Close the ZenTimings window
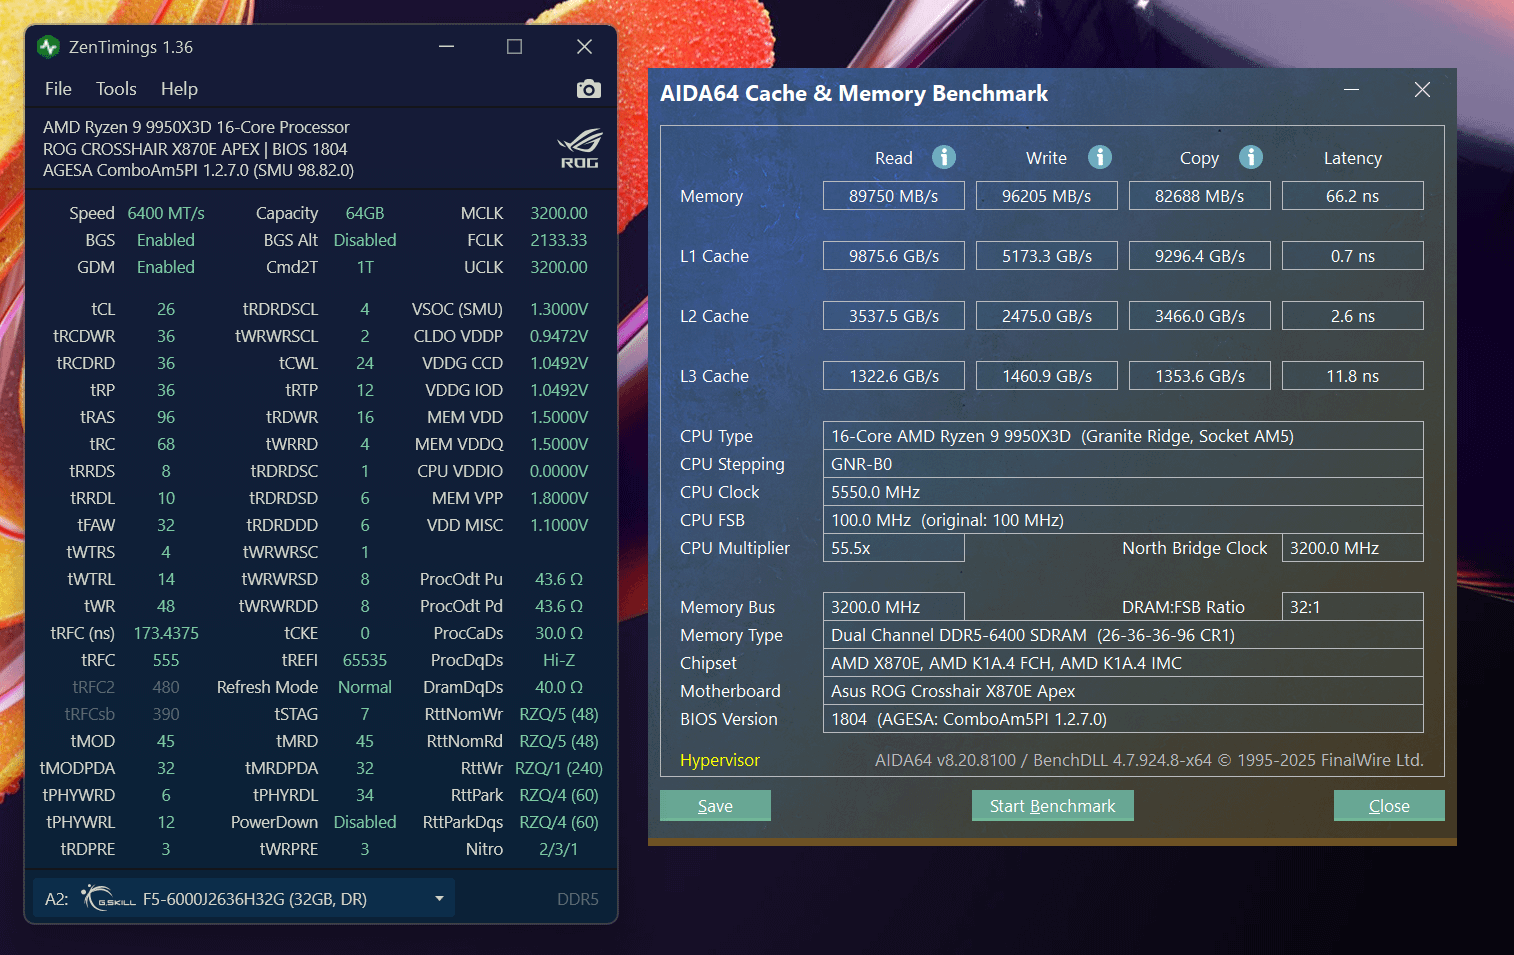 point(584,47)
